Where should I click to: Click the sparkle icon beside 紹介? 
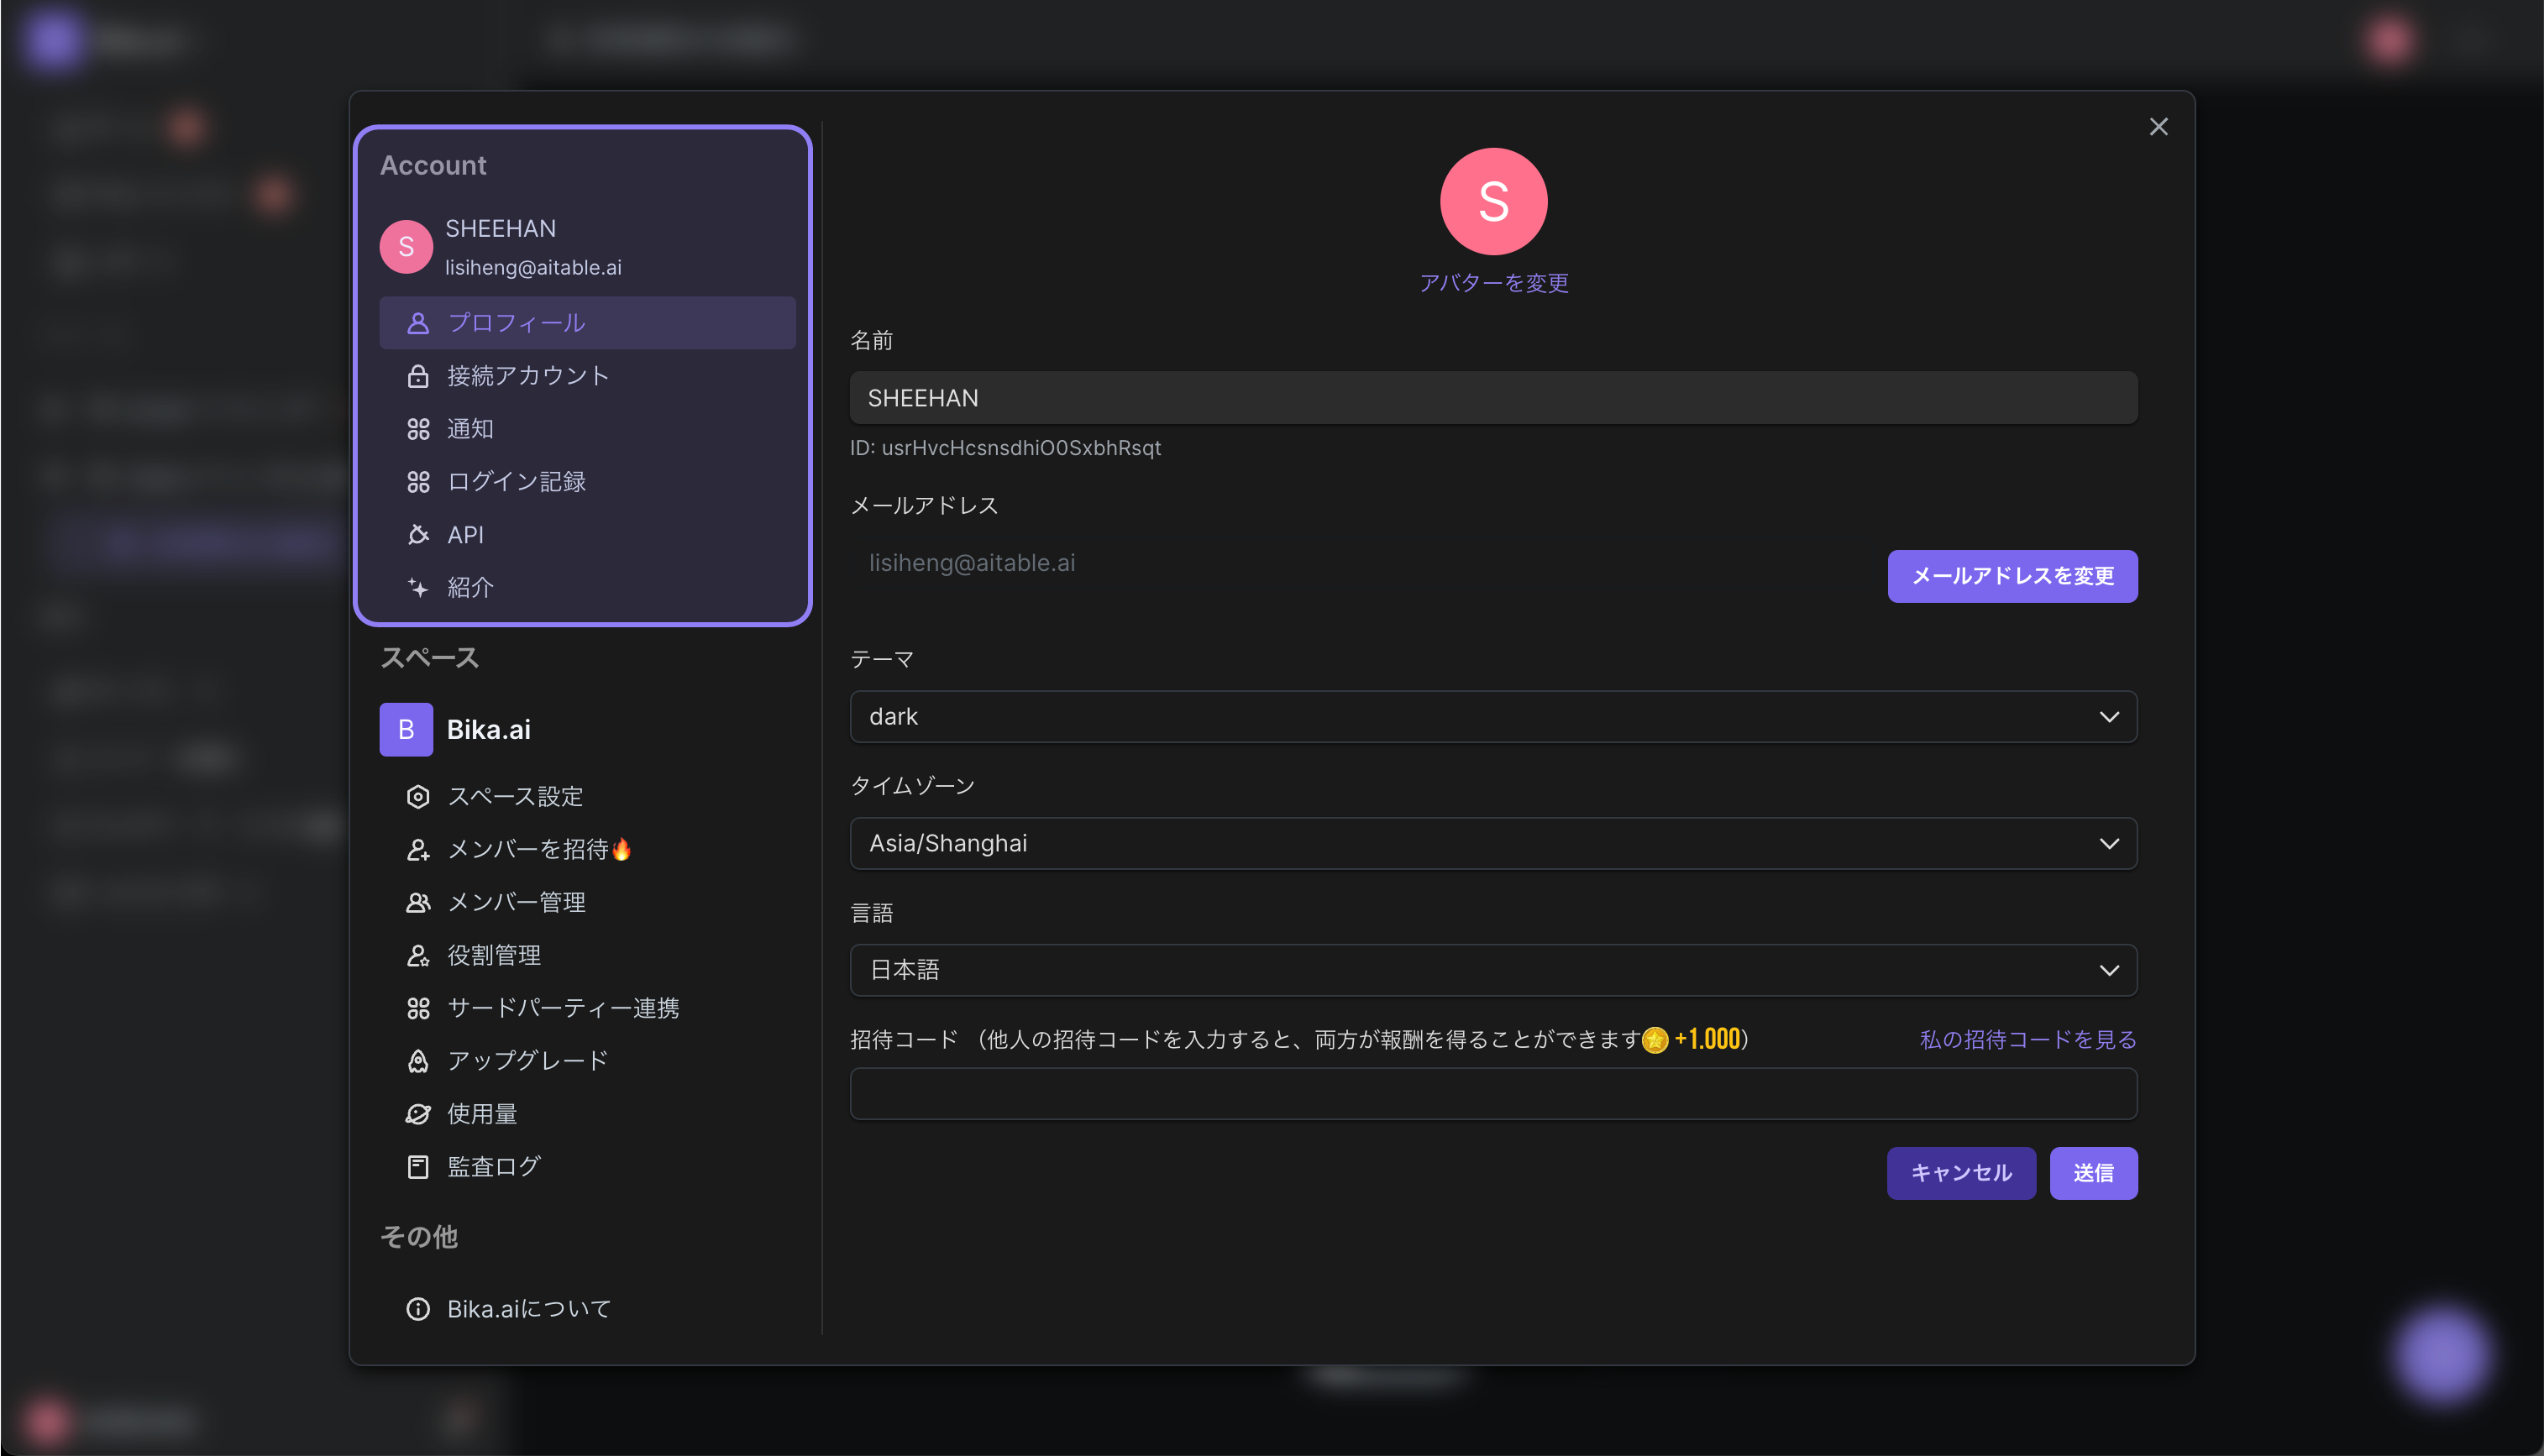coord(418,588)
